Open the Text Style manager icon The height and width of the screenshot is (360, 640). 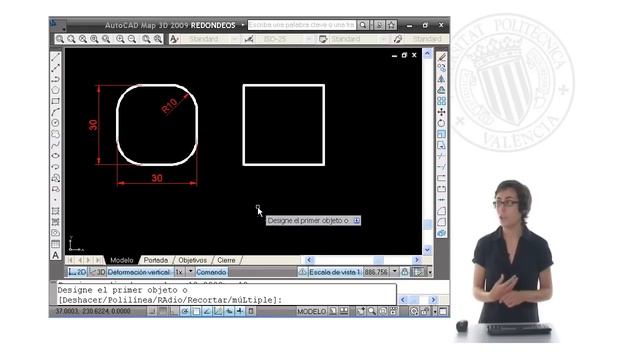point(174,39)
